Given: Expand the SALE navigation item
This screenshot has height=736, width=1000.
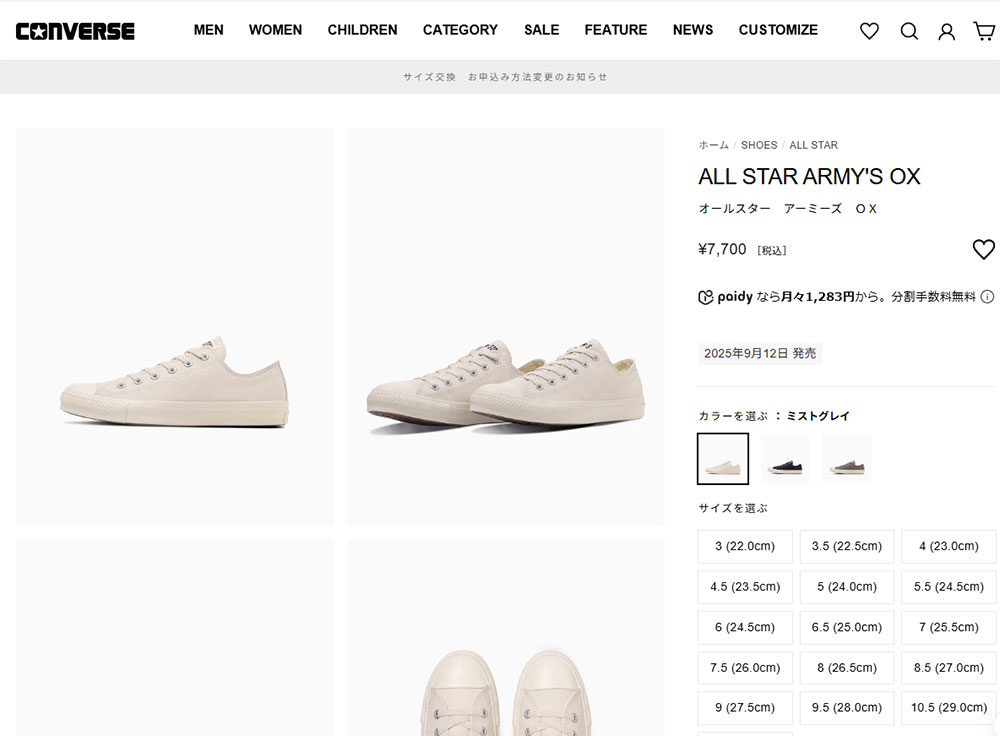Looking at the screenshot, I should tap(541, 30).
